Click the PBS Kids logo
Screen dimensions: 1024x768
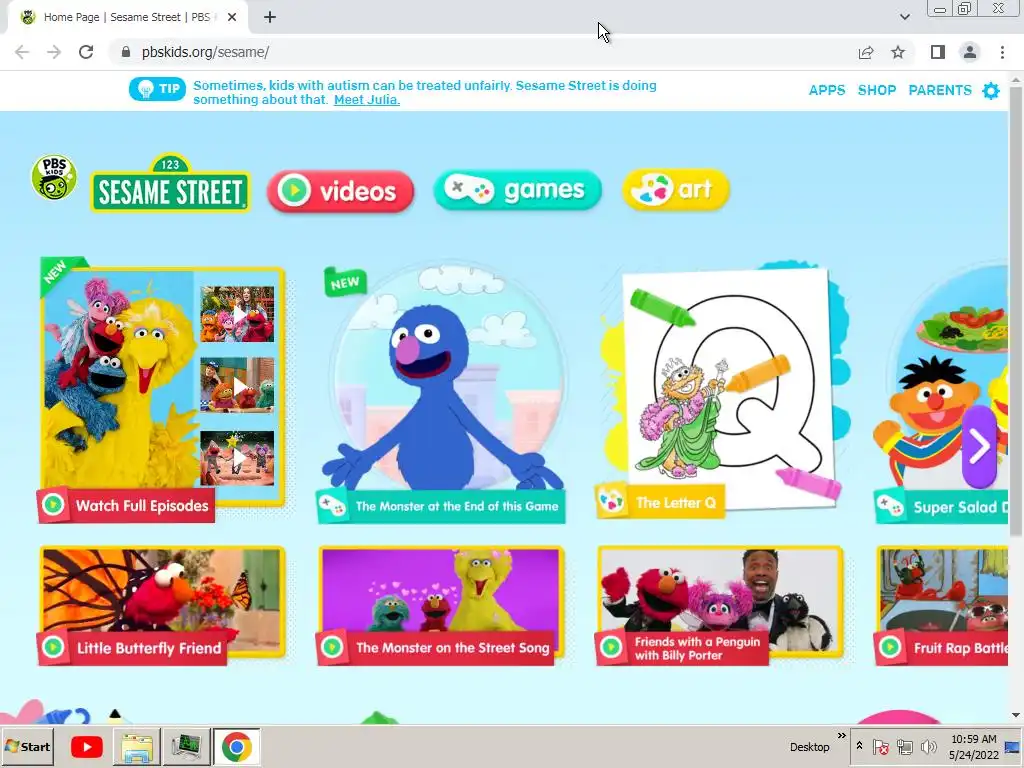(x=54, y=178)
